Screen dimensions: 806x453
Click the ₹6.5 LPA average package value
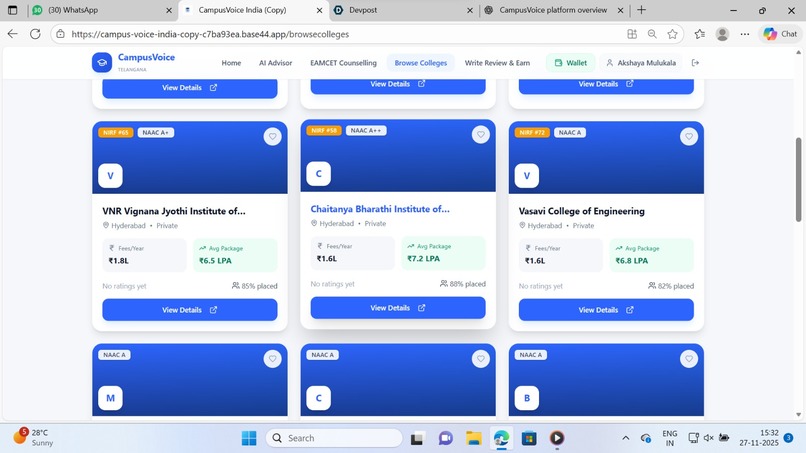pos(215,261)
